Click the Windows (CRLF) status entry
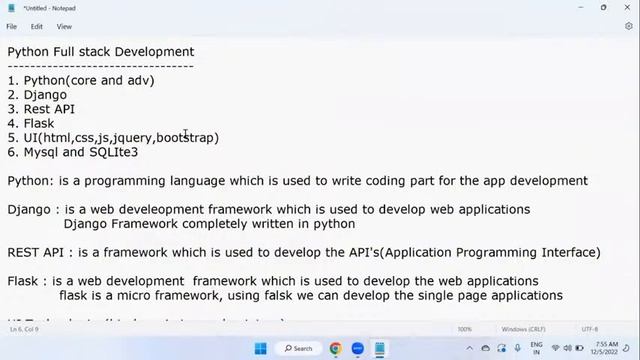640x360 pixels. coord(523,329)
